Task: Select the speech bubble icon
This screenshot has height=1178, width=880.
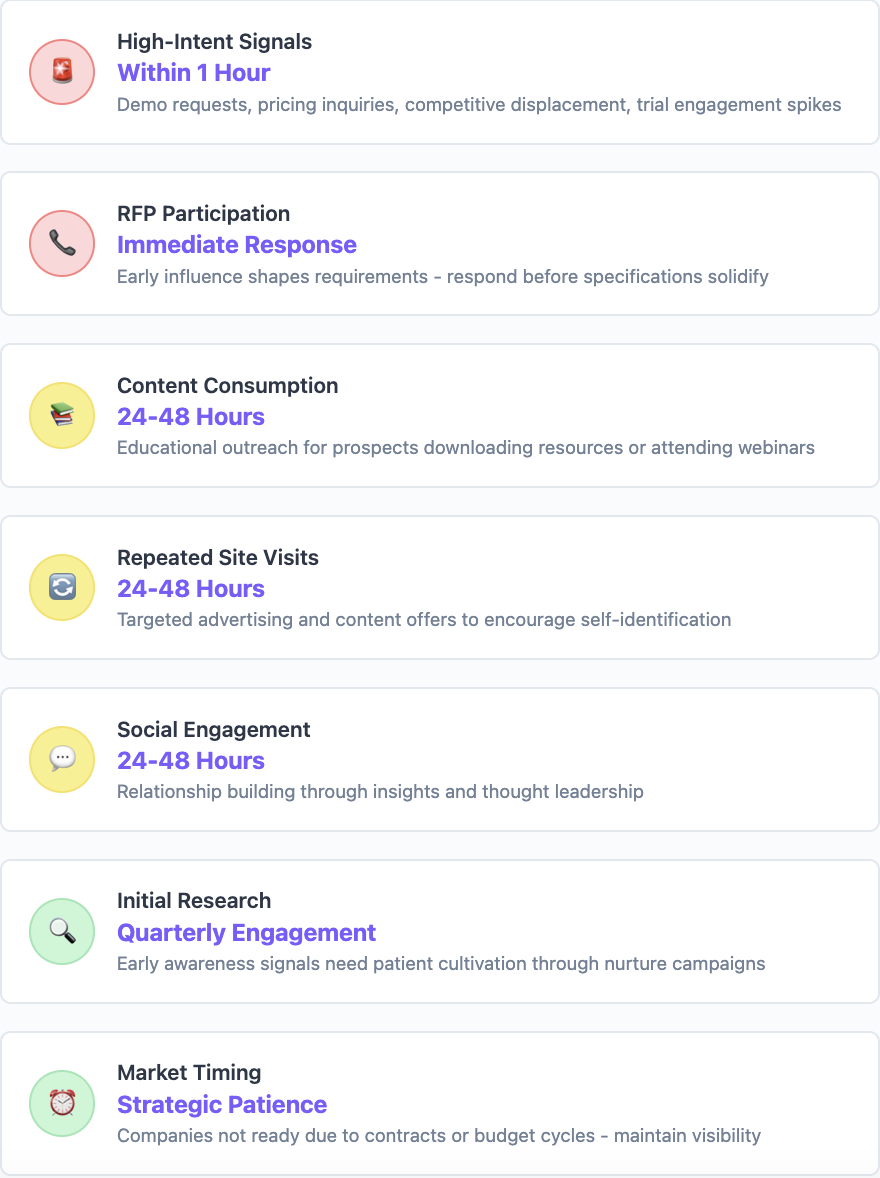Action: pyautogui.click(x=62, y=760)
